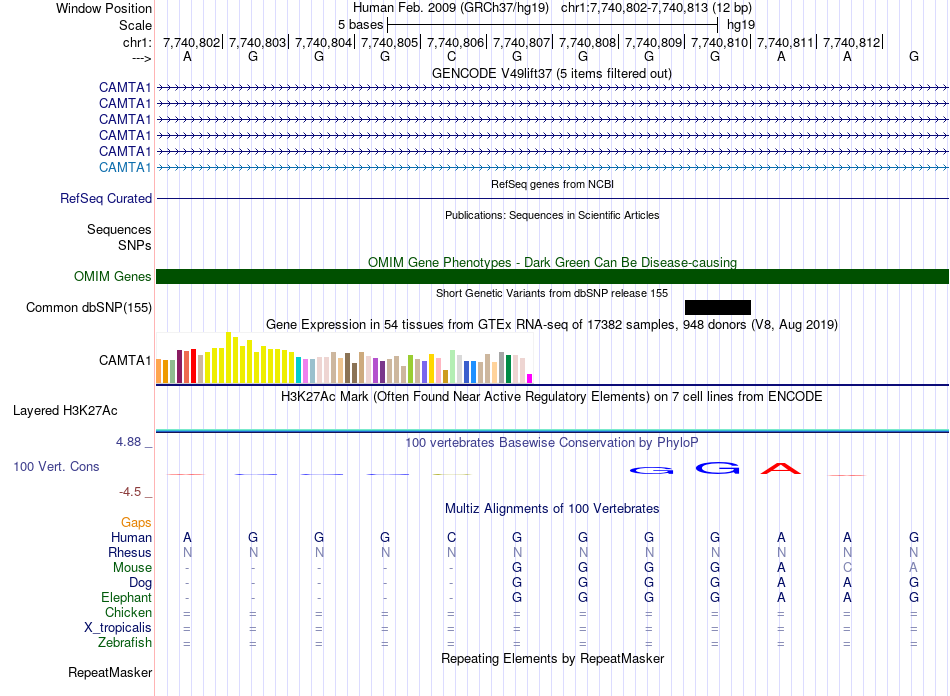This screenshot has width=950, height=696.
Task: Click the Window Position label
Action: click(x=104, y=8)
